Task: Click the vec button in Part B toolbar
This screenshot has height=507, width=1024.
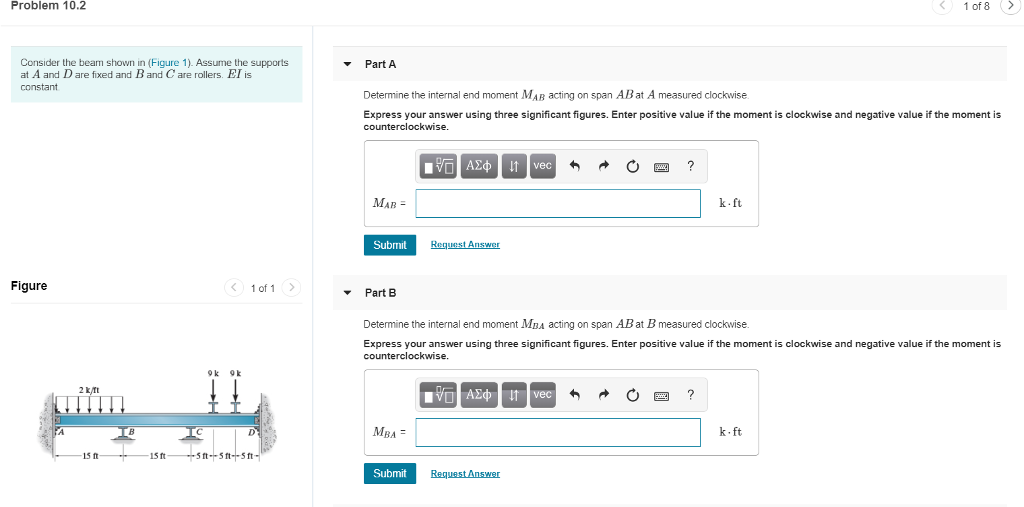Action: pyautogui.click(x=543, y=395)
